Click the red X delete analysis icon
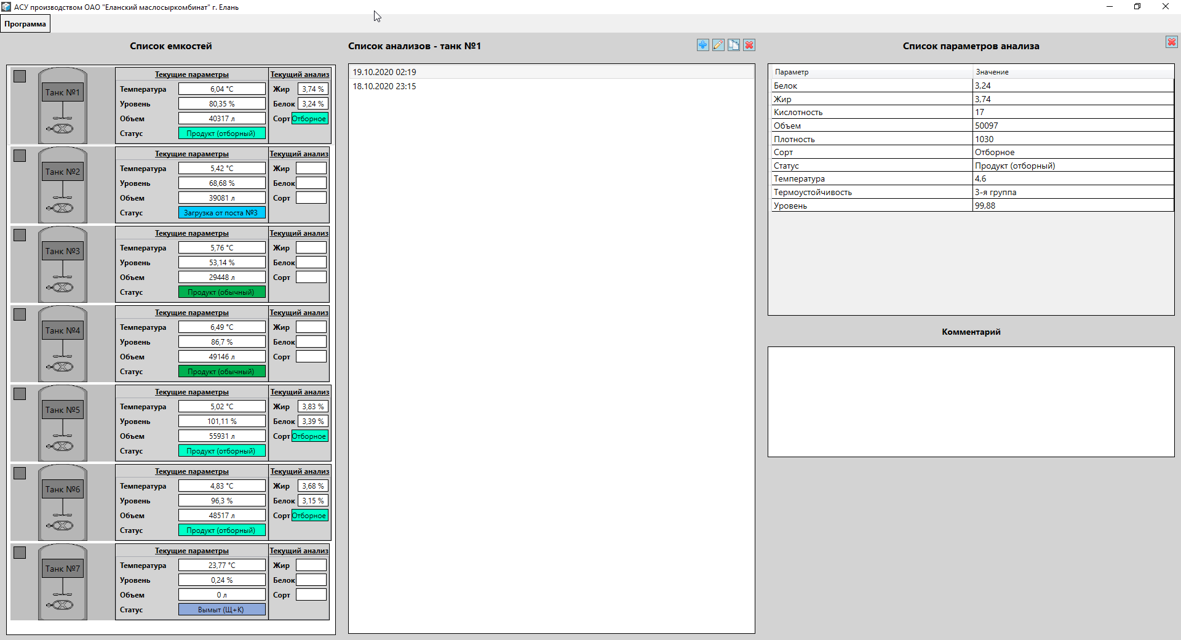Screen dimensions: 1181x640 pos(749,45)
